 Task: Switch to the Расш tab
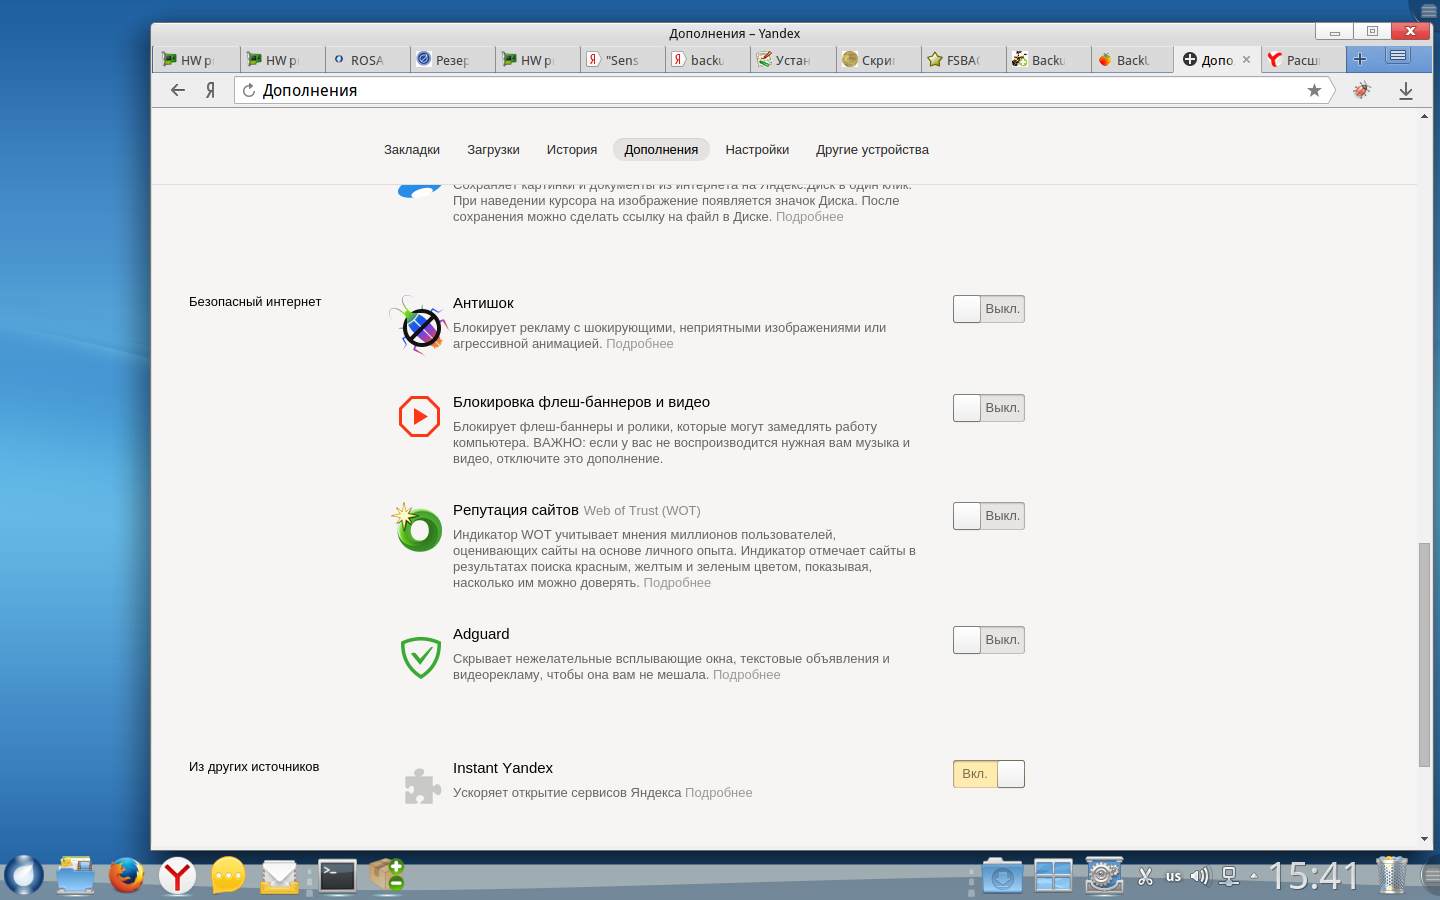pos(1302,60)
